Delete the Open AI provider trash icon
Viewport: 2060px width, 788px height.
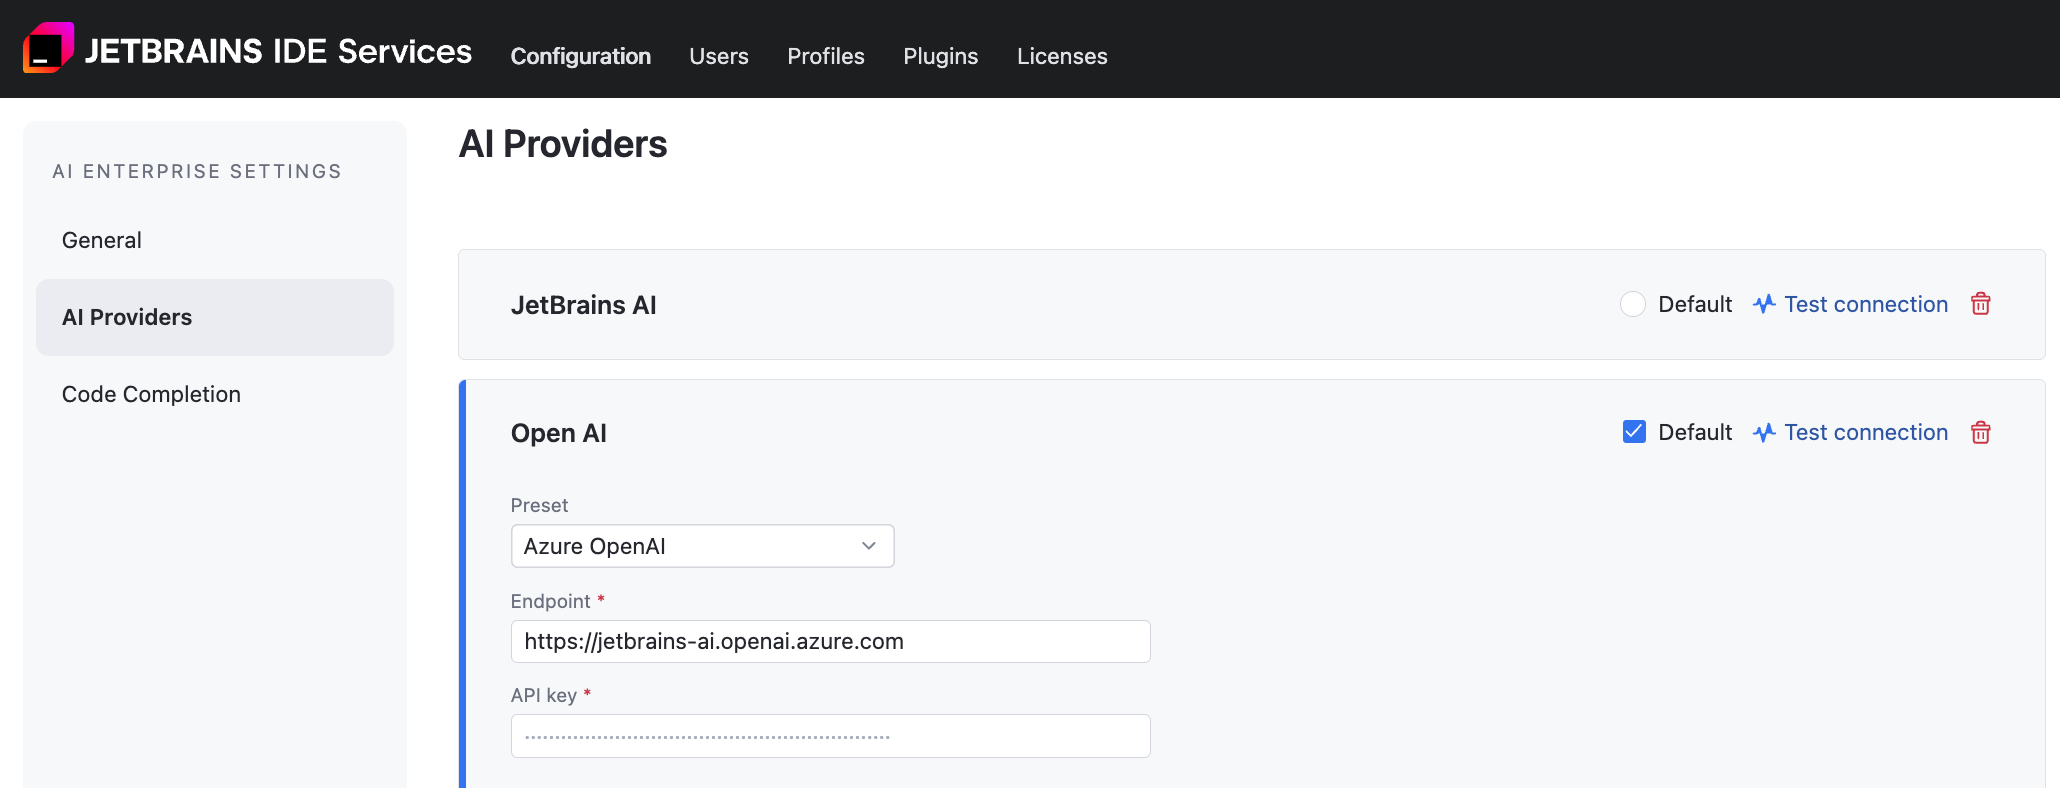tap(1980, 432)
